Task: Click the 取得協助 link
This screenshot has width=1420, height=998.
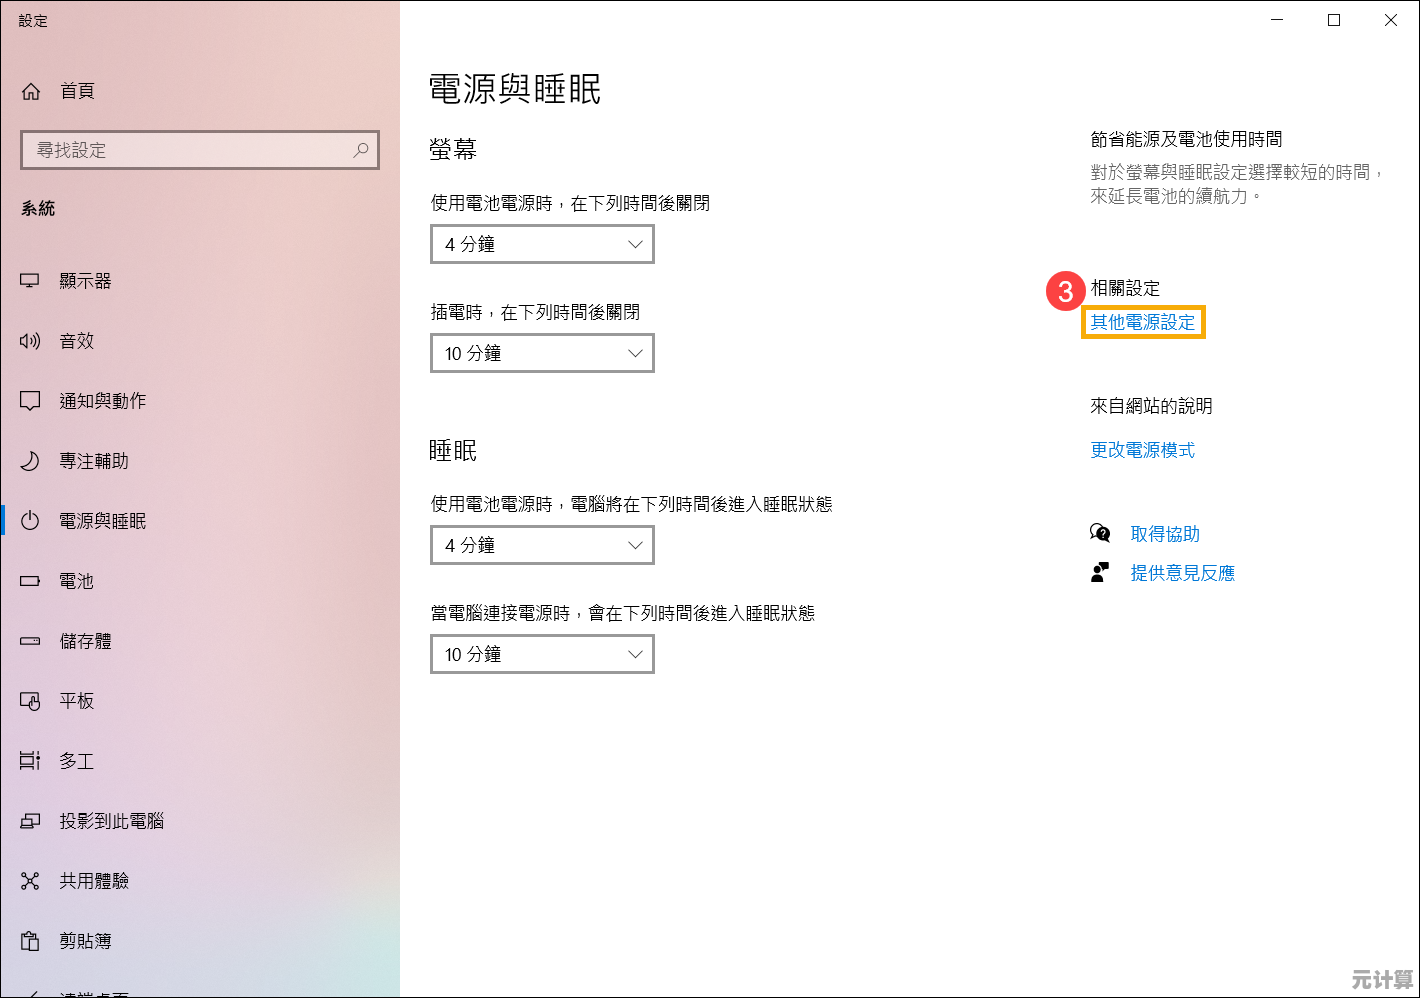Action: pos(1165,534)
